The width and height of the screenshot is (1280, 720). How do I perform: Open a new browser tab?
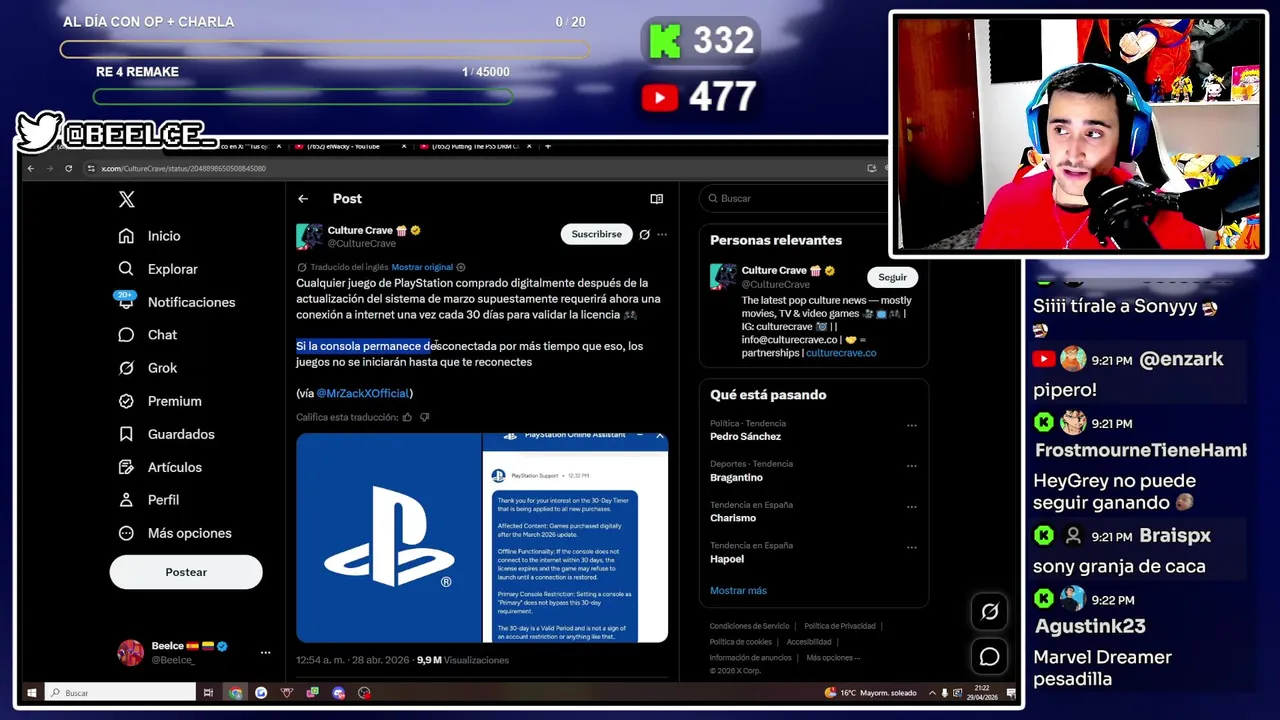click(x=547, y=146)
